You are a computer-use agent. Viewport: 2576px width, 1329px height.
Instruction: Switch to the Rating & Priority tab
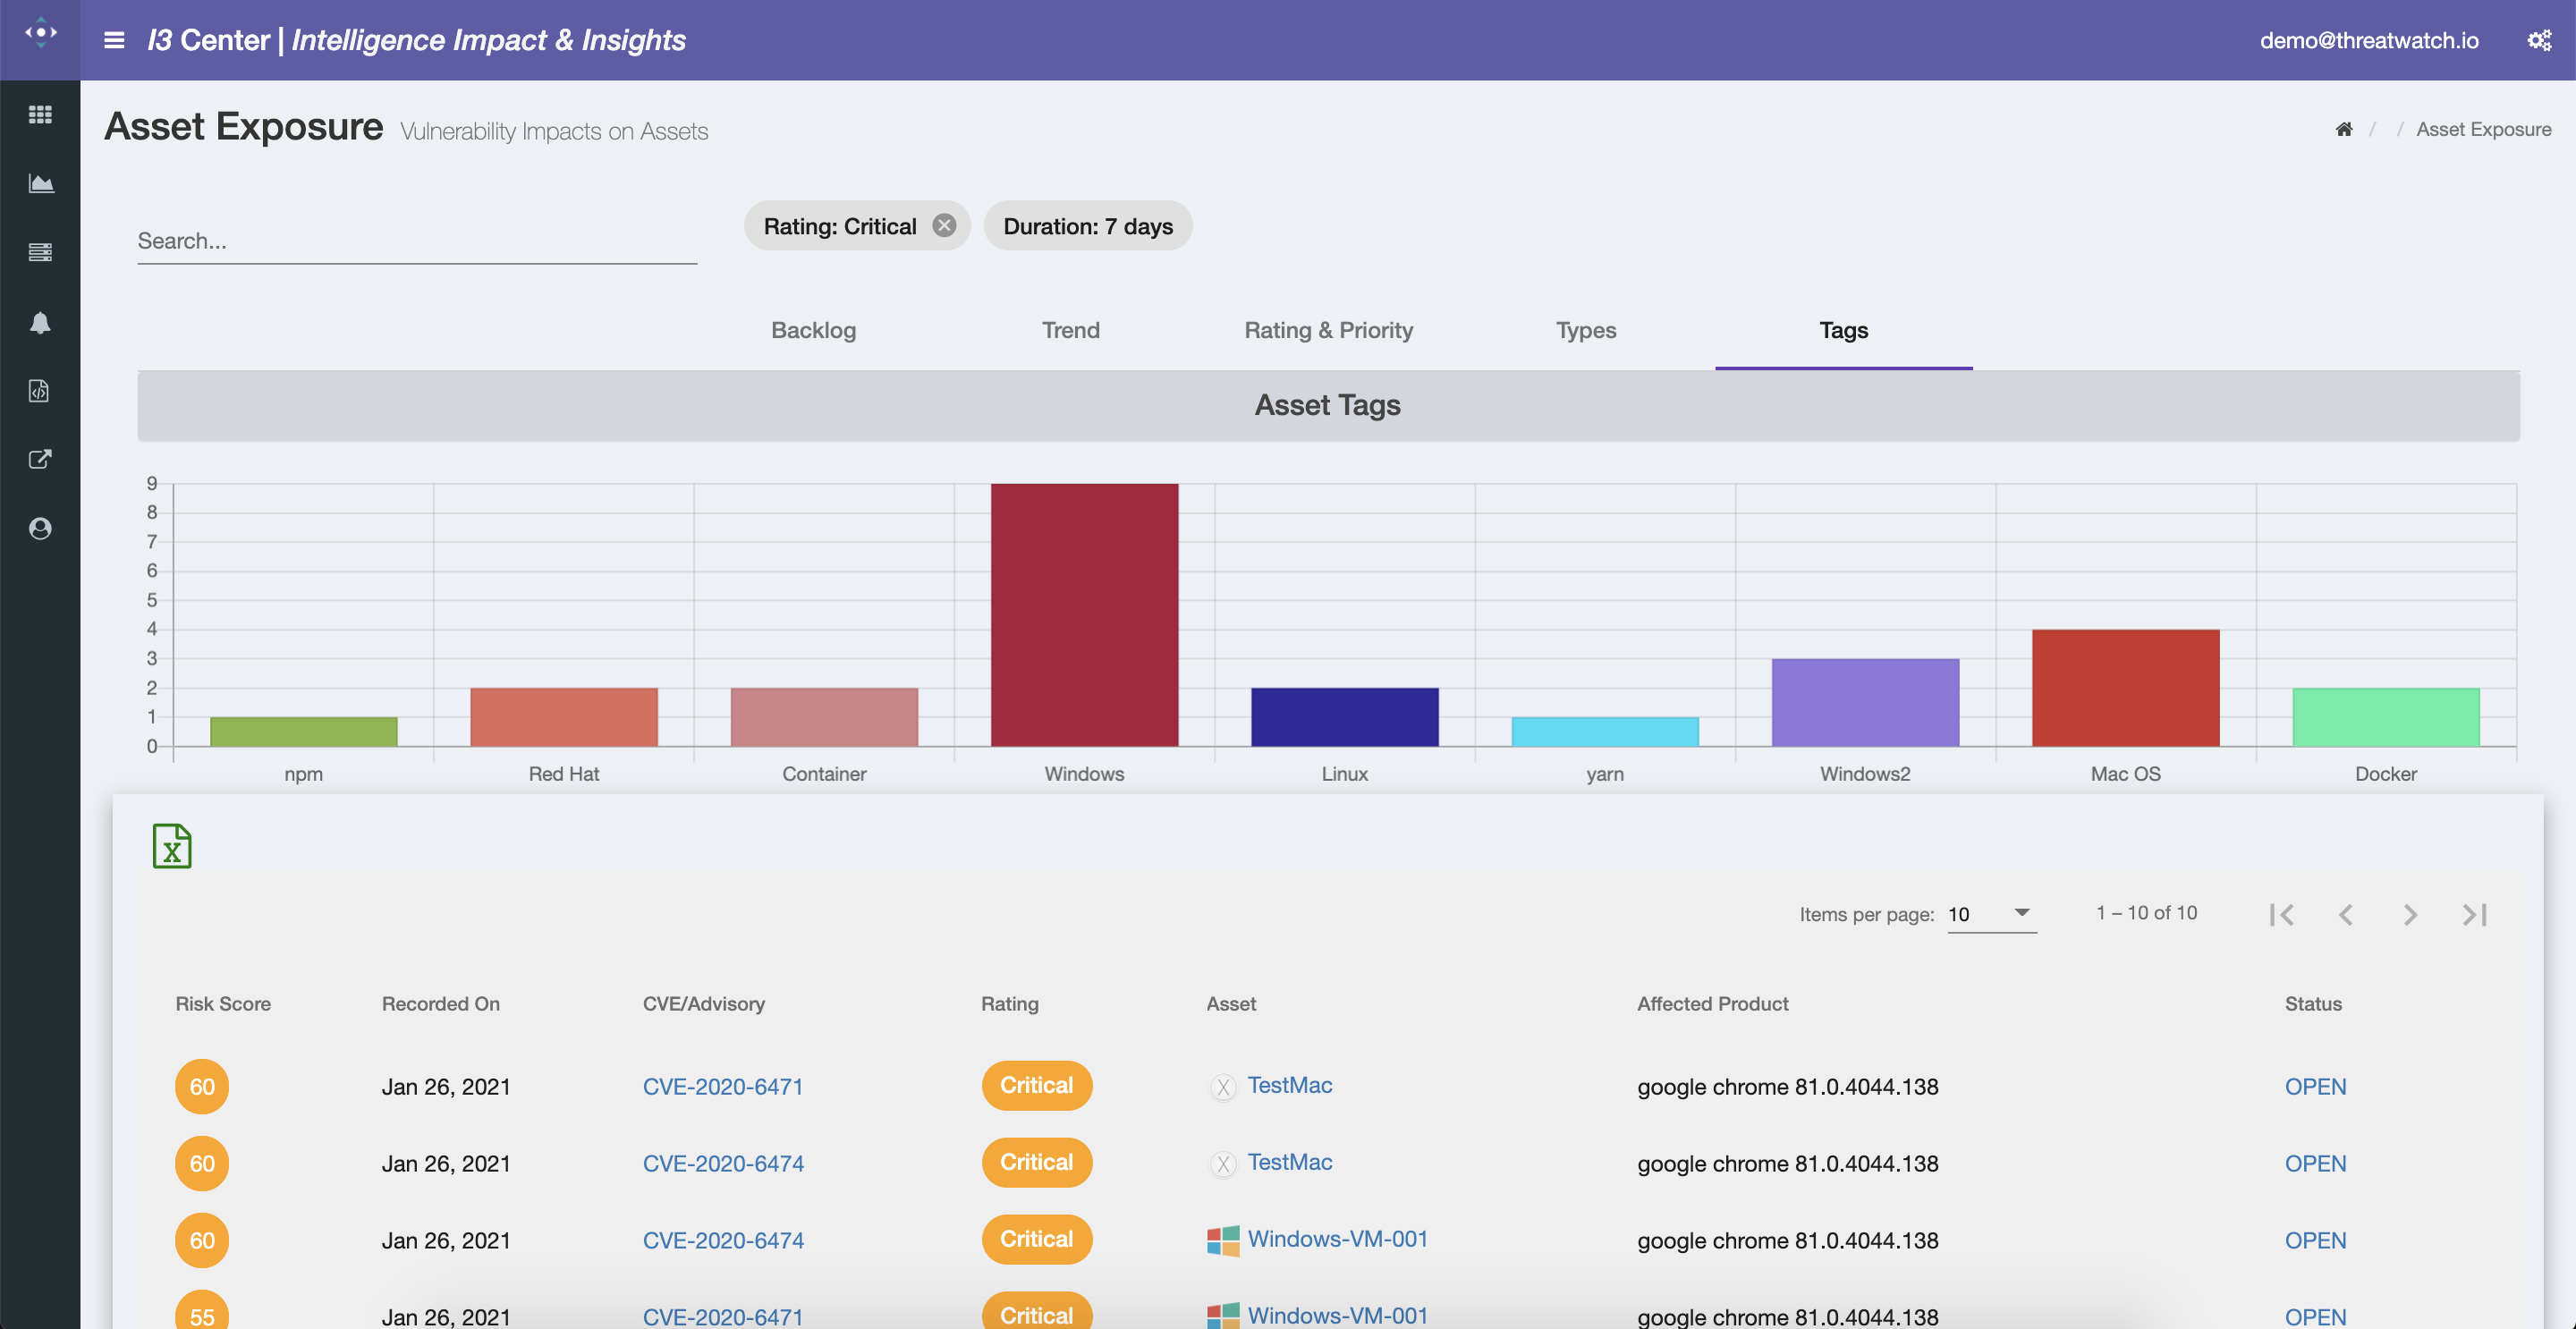[1329, 330]
